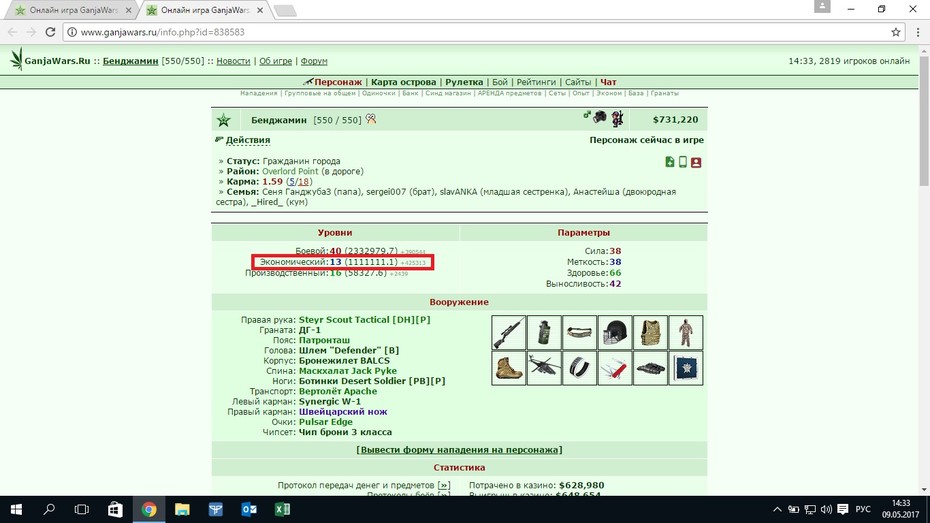930x523 pixels.
Task: Open Windows Start menu
Action: coord(16,509)
